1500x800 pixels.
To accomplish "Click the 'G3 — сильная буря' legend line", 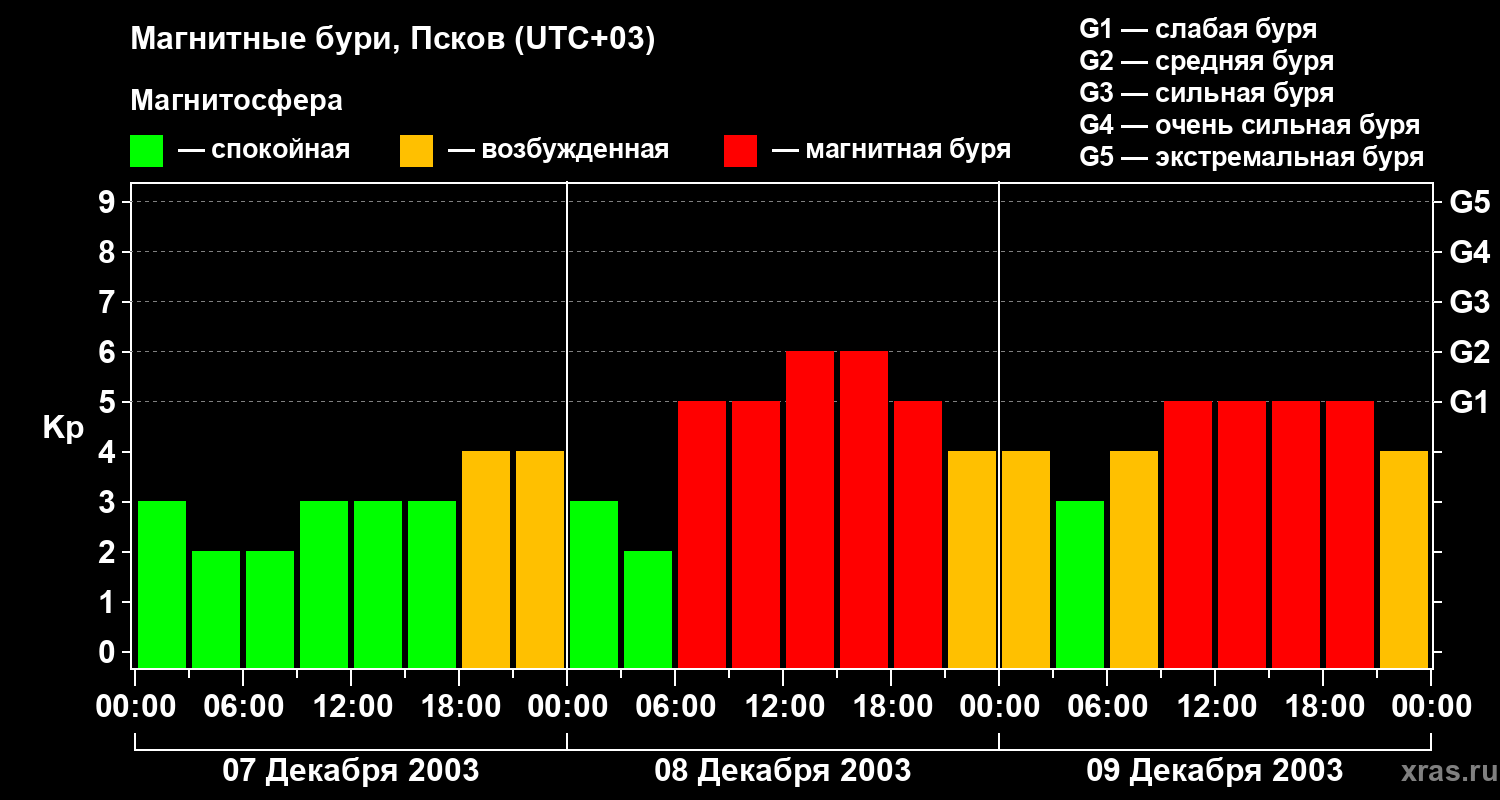I will click(x=1207, y=93).
